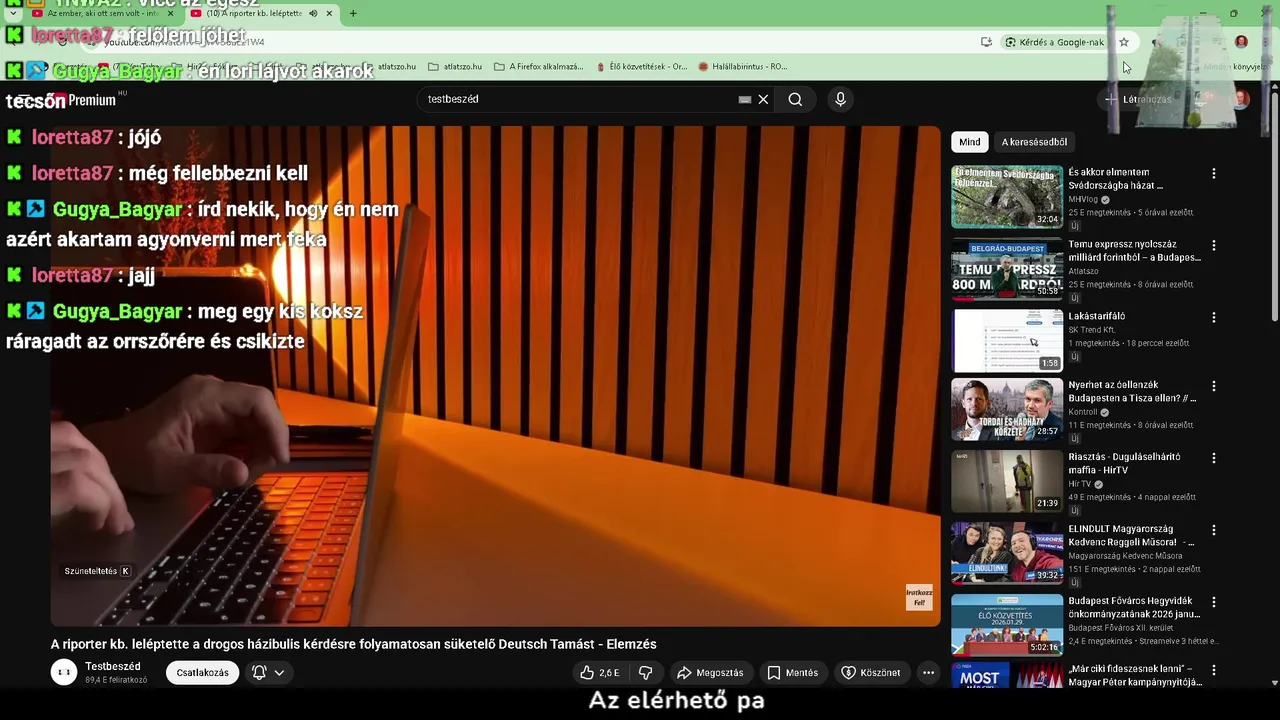
Task: Open the tab list dropdown arrow
Action: pyautogui.click(x=13, y=13)
